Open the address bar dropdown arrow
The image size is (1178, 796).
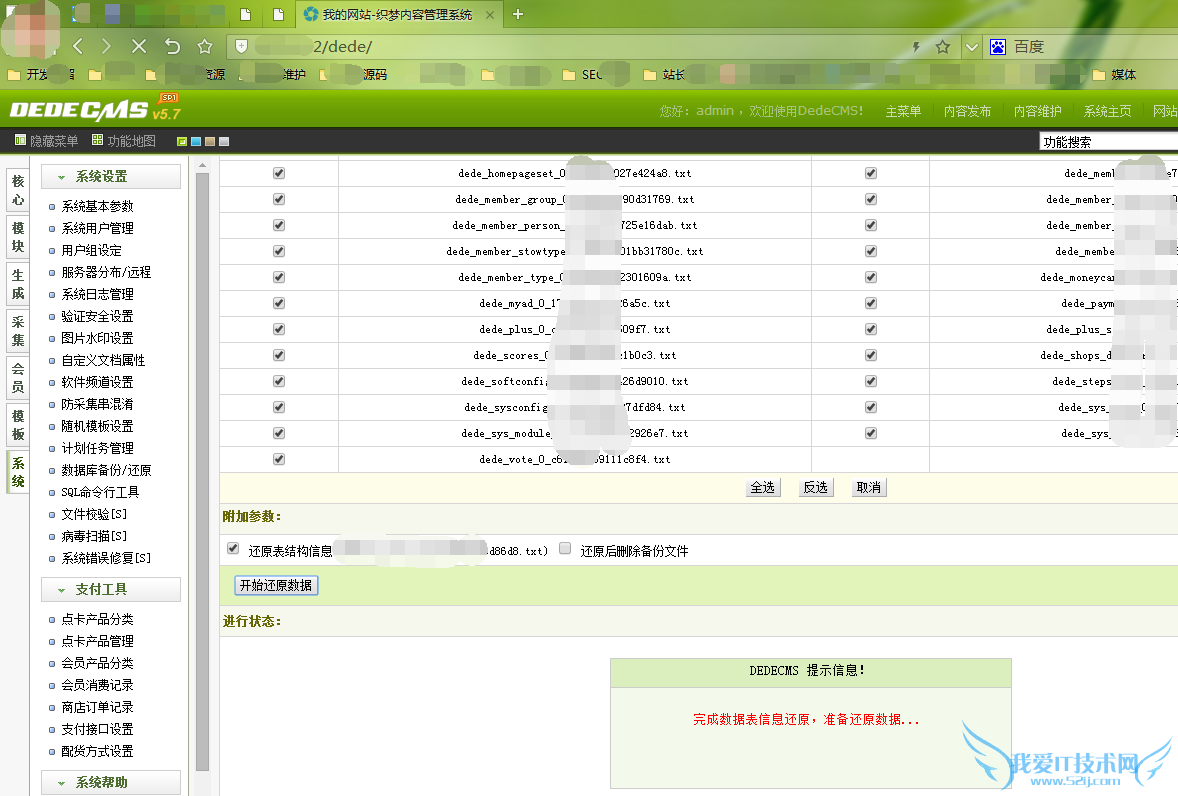tap(971, 47)
